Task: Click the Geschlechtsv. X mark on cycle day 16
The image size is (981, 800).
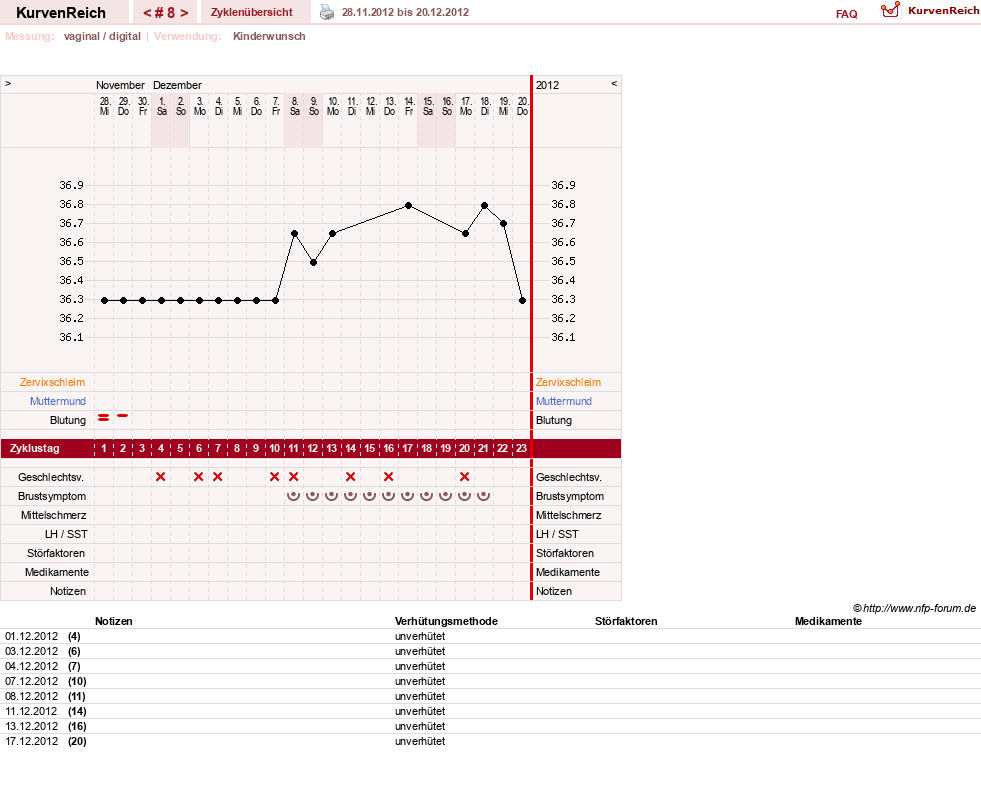Action: 389,477
